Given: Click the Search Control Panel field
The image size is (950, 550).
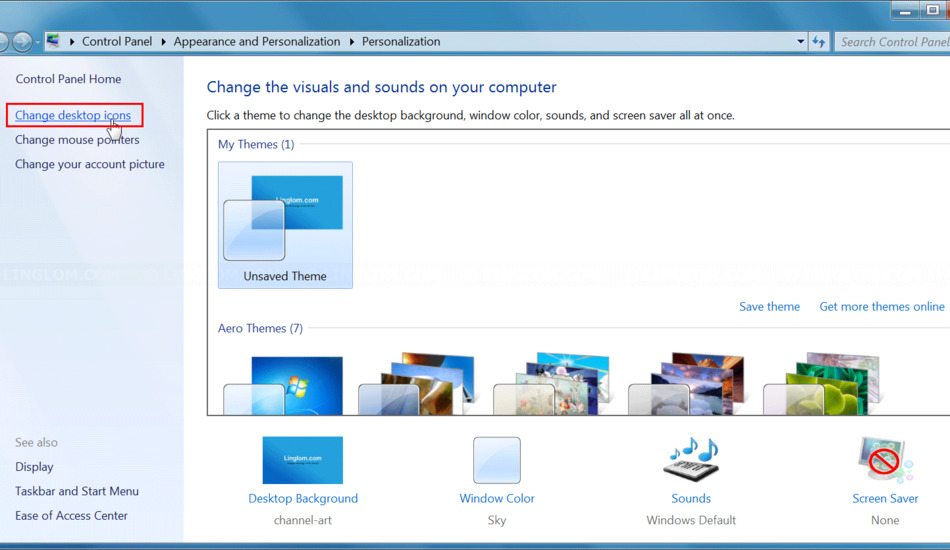Looking at the screenshot, I should [x=893, y=42].
